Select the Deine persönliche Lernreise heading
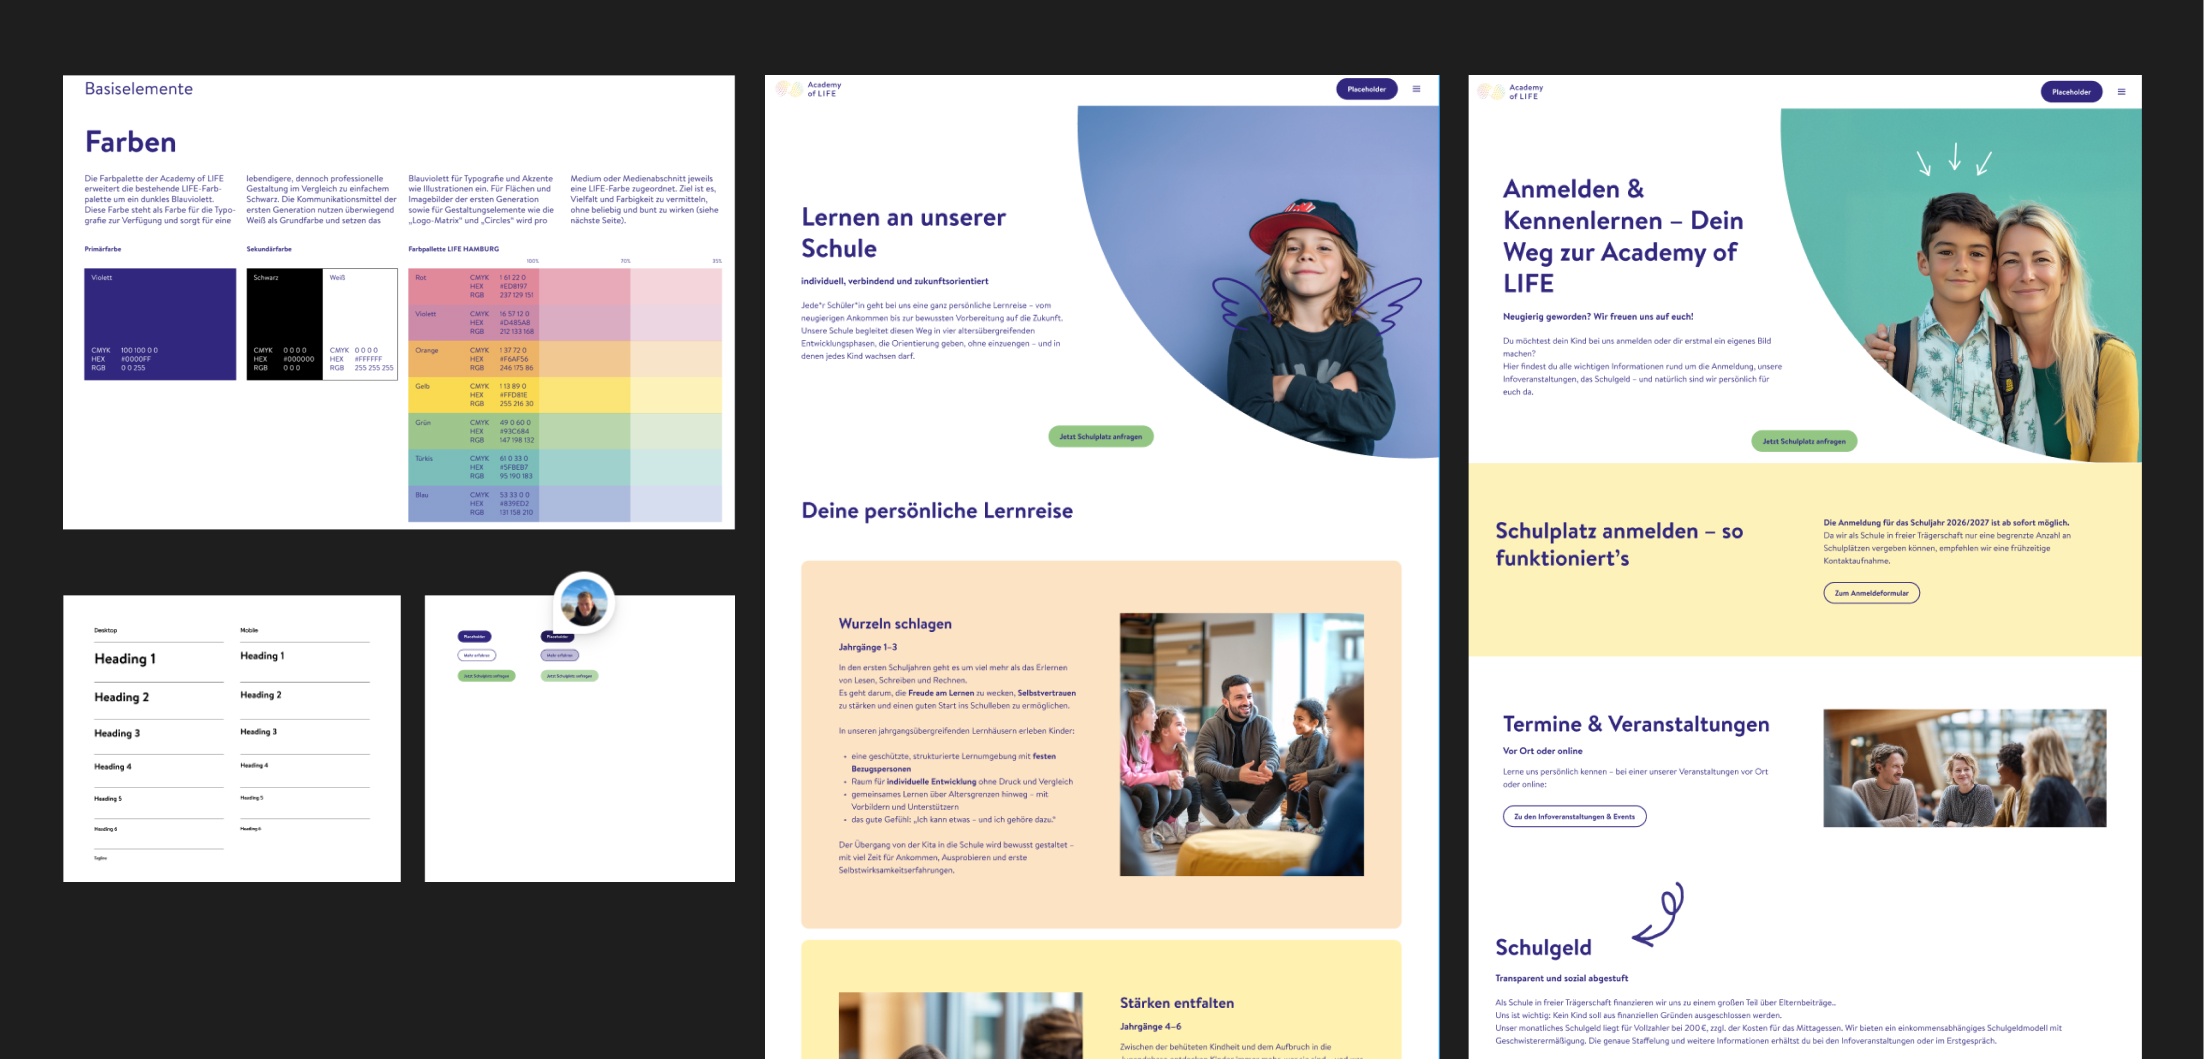 click(x=937, y=511)
